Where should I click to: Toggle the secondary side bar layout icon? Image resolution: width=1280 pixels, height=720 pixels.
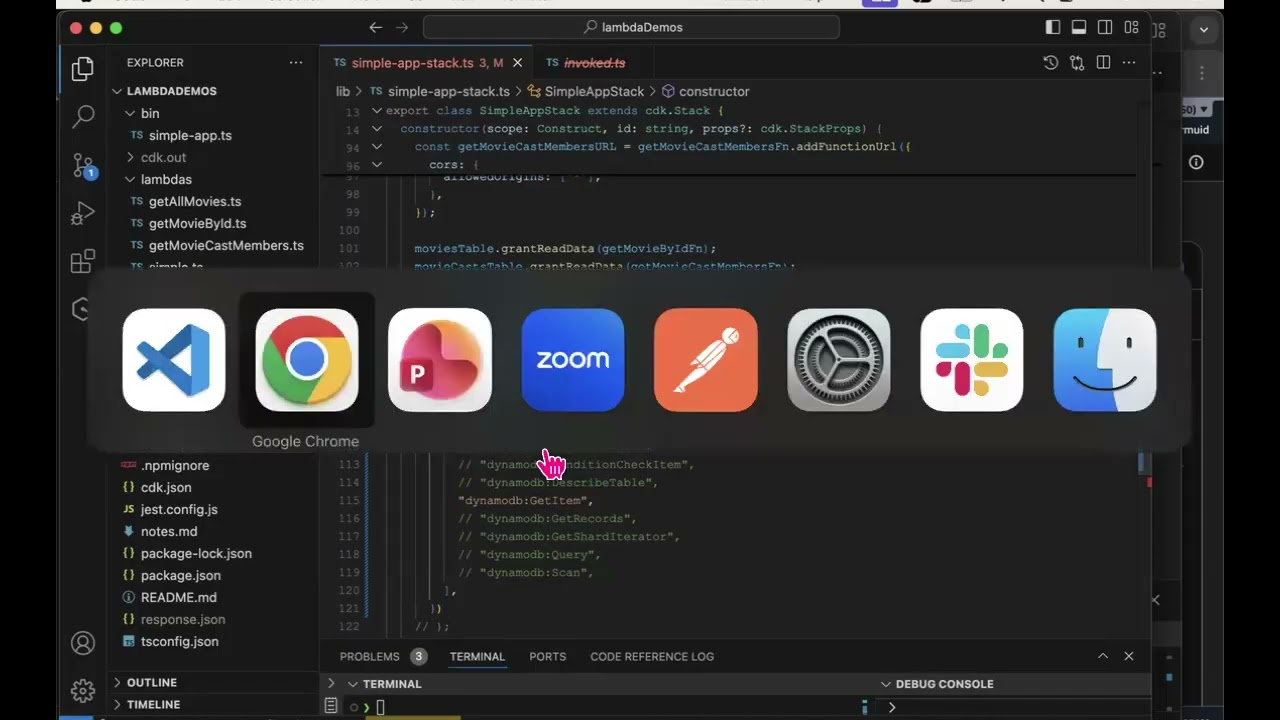point(1105,27)
